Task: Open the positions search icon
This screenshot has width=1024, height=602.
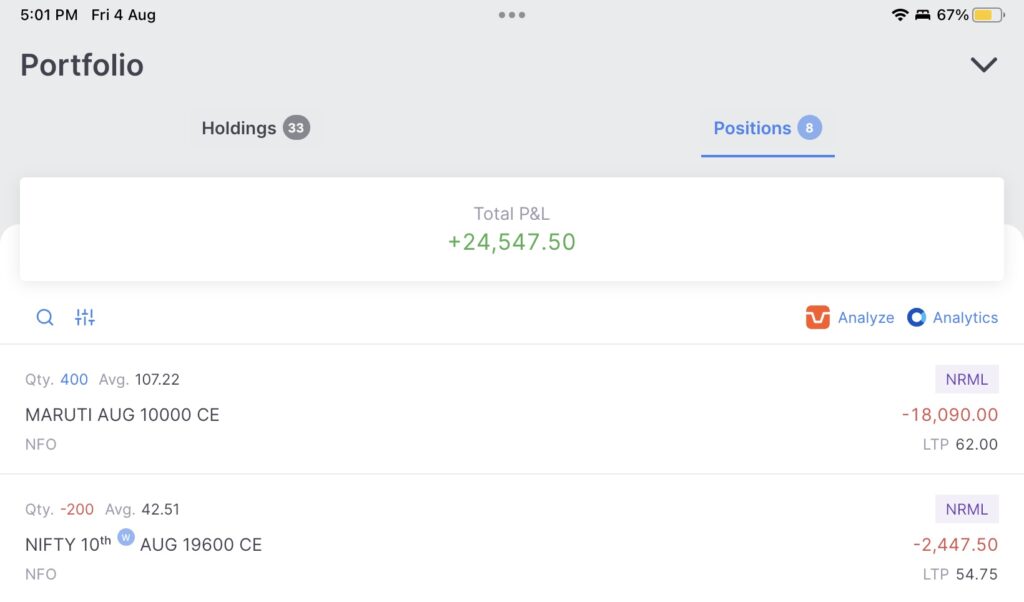Action: [45, 318]
